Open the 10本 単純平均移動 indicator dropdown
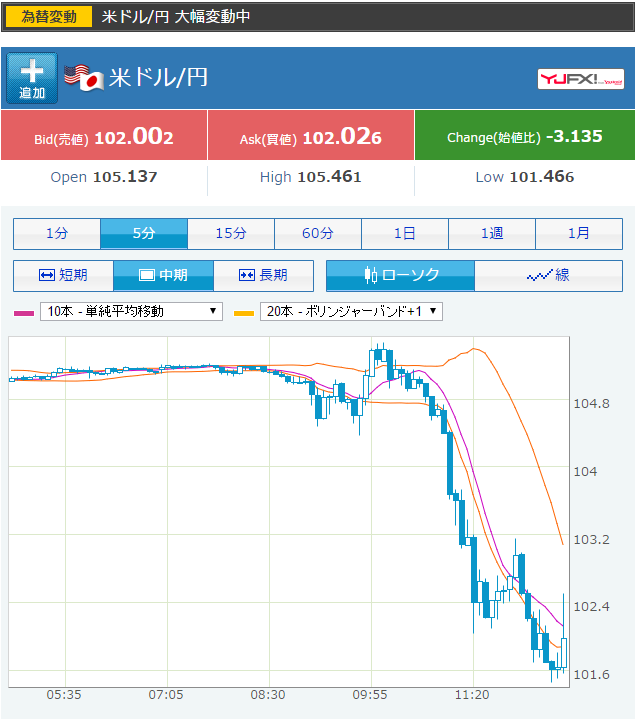 pyautogui.click(x=131, y=311)
